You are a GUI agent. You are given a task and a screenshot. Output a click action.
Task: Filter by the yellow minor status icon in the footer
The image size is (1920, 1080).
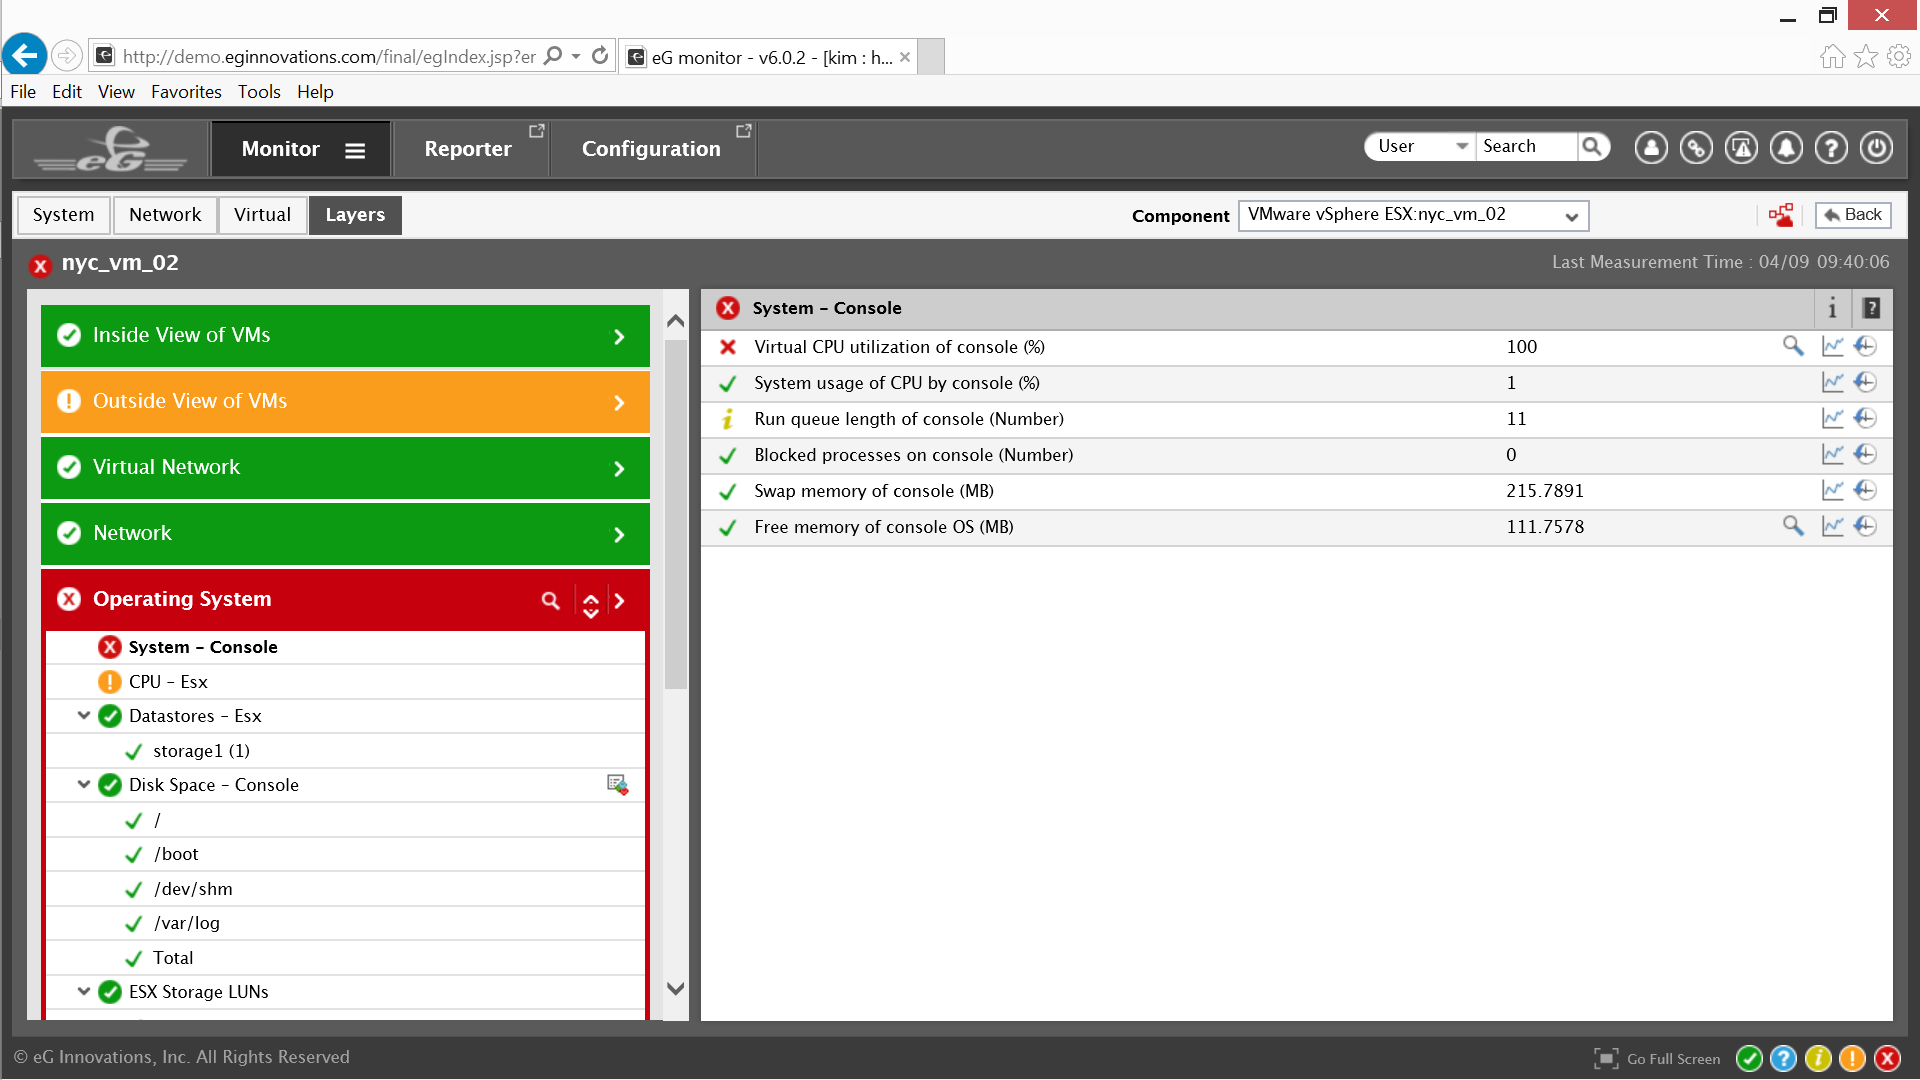click(x=1818, y=1058)
